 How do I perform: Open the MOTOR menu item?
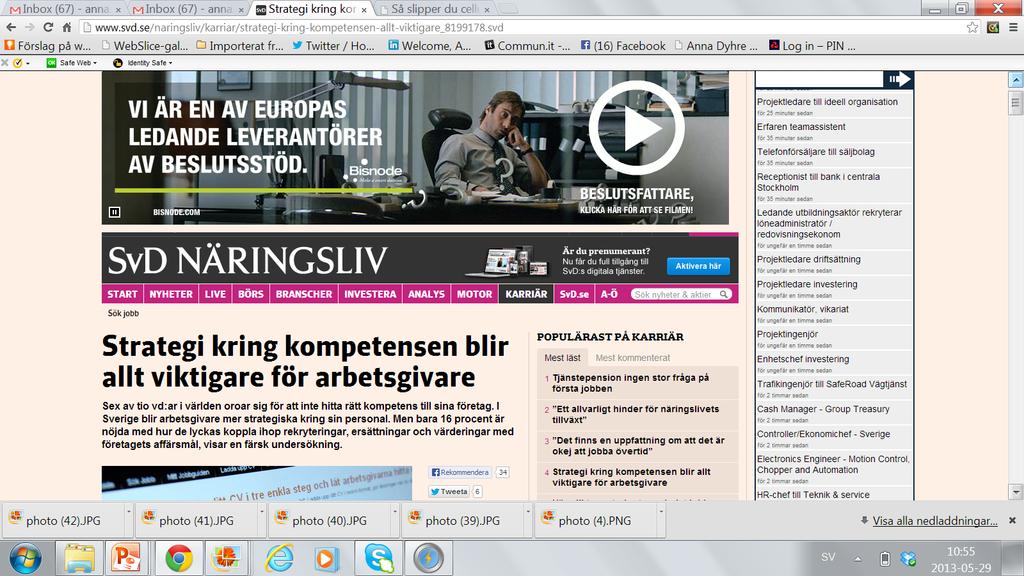coord(475,294)
